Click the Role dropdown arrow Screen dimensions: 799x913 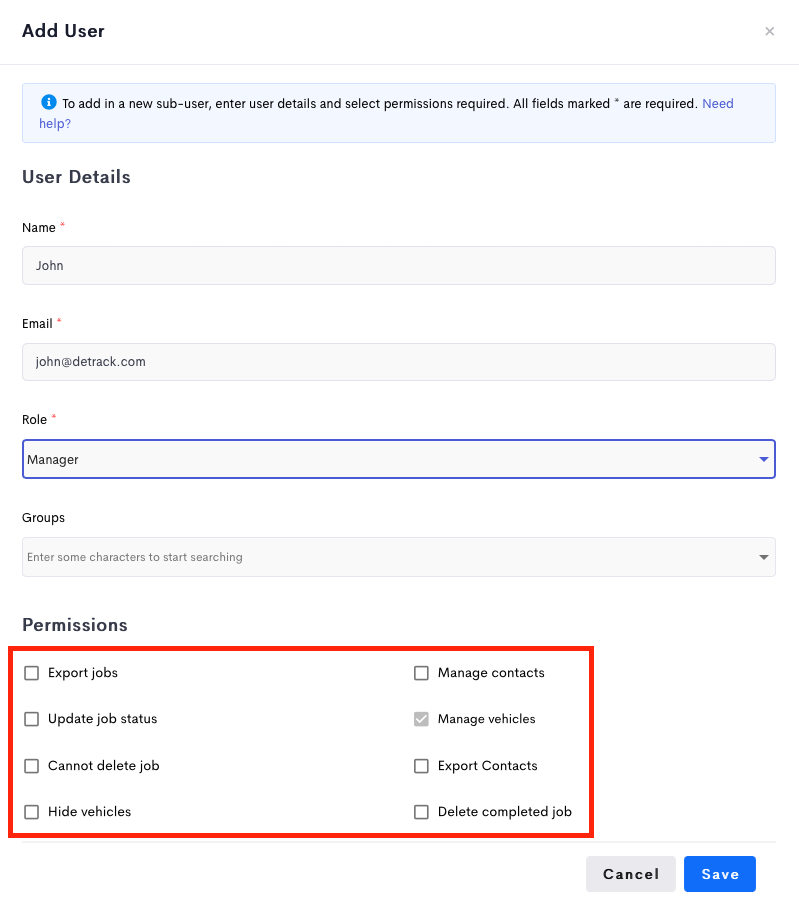pos(763,459)
